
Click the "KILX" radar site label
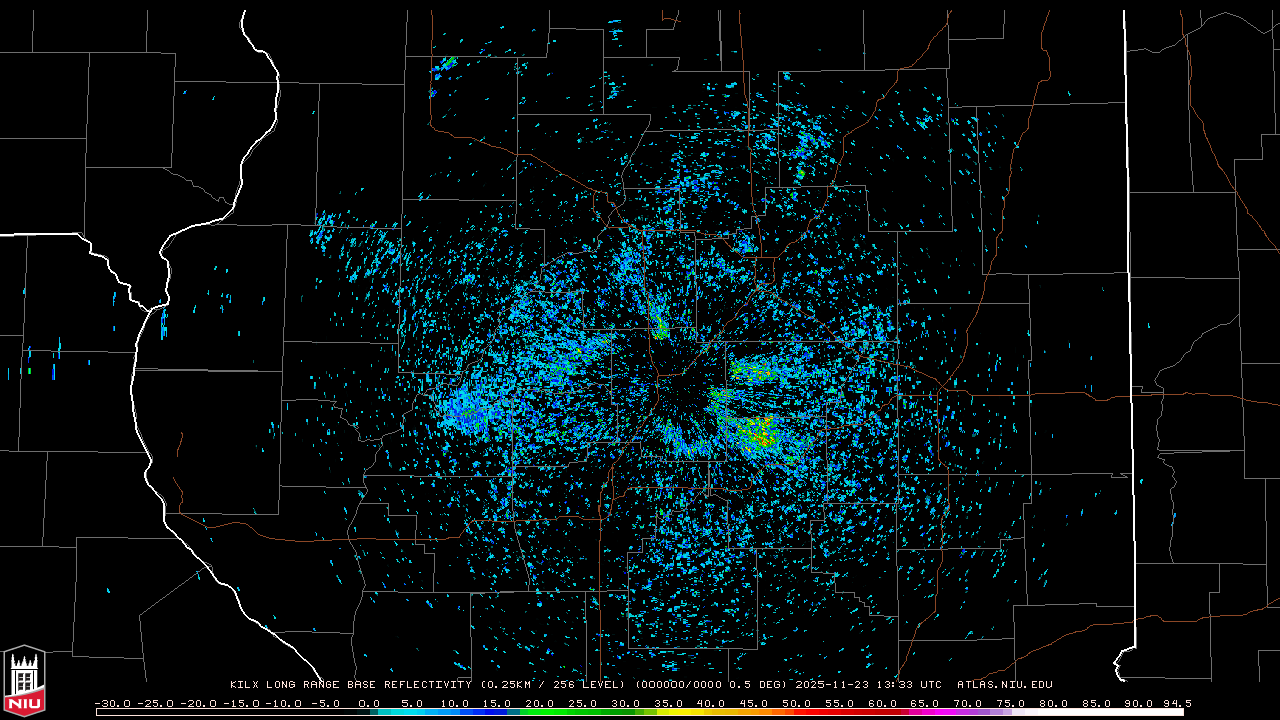point(244,685)
